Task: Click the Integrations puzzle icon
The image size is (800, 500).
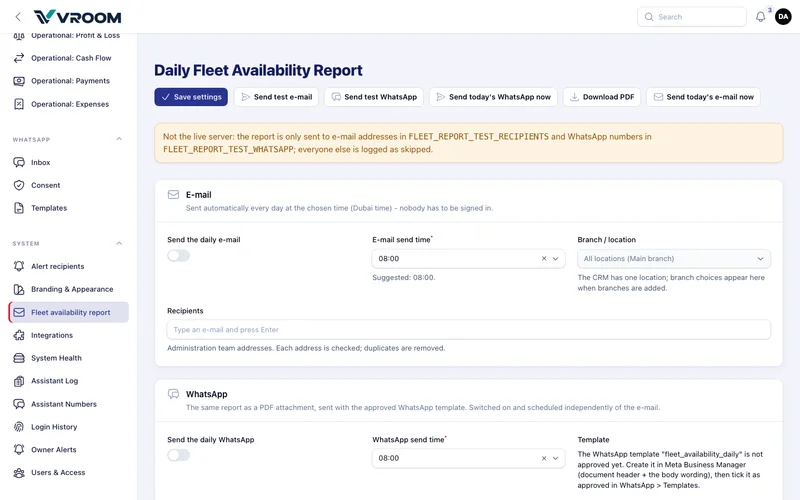Action: [x=19, y=335]
